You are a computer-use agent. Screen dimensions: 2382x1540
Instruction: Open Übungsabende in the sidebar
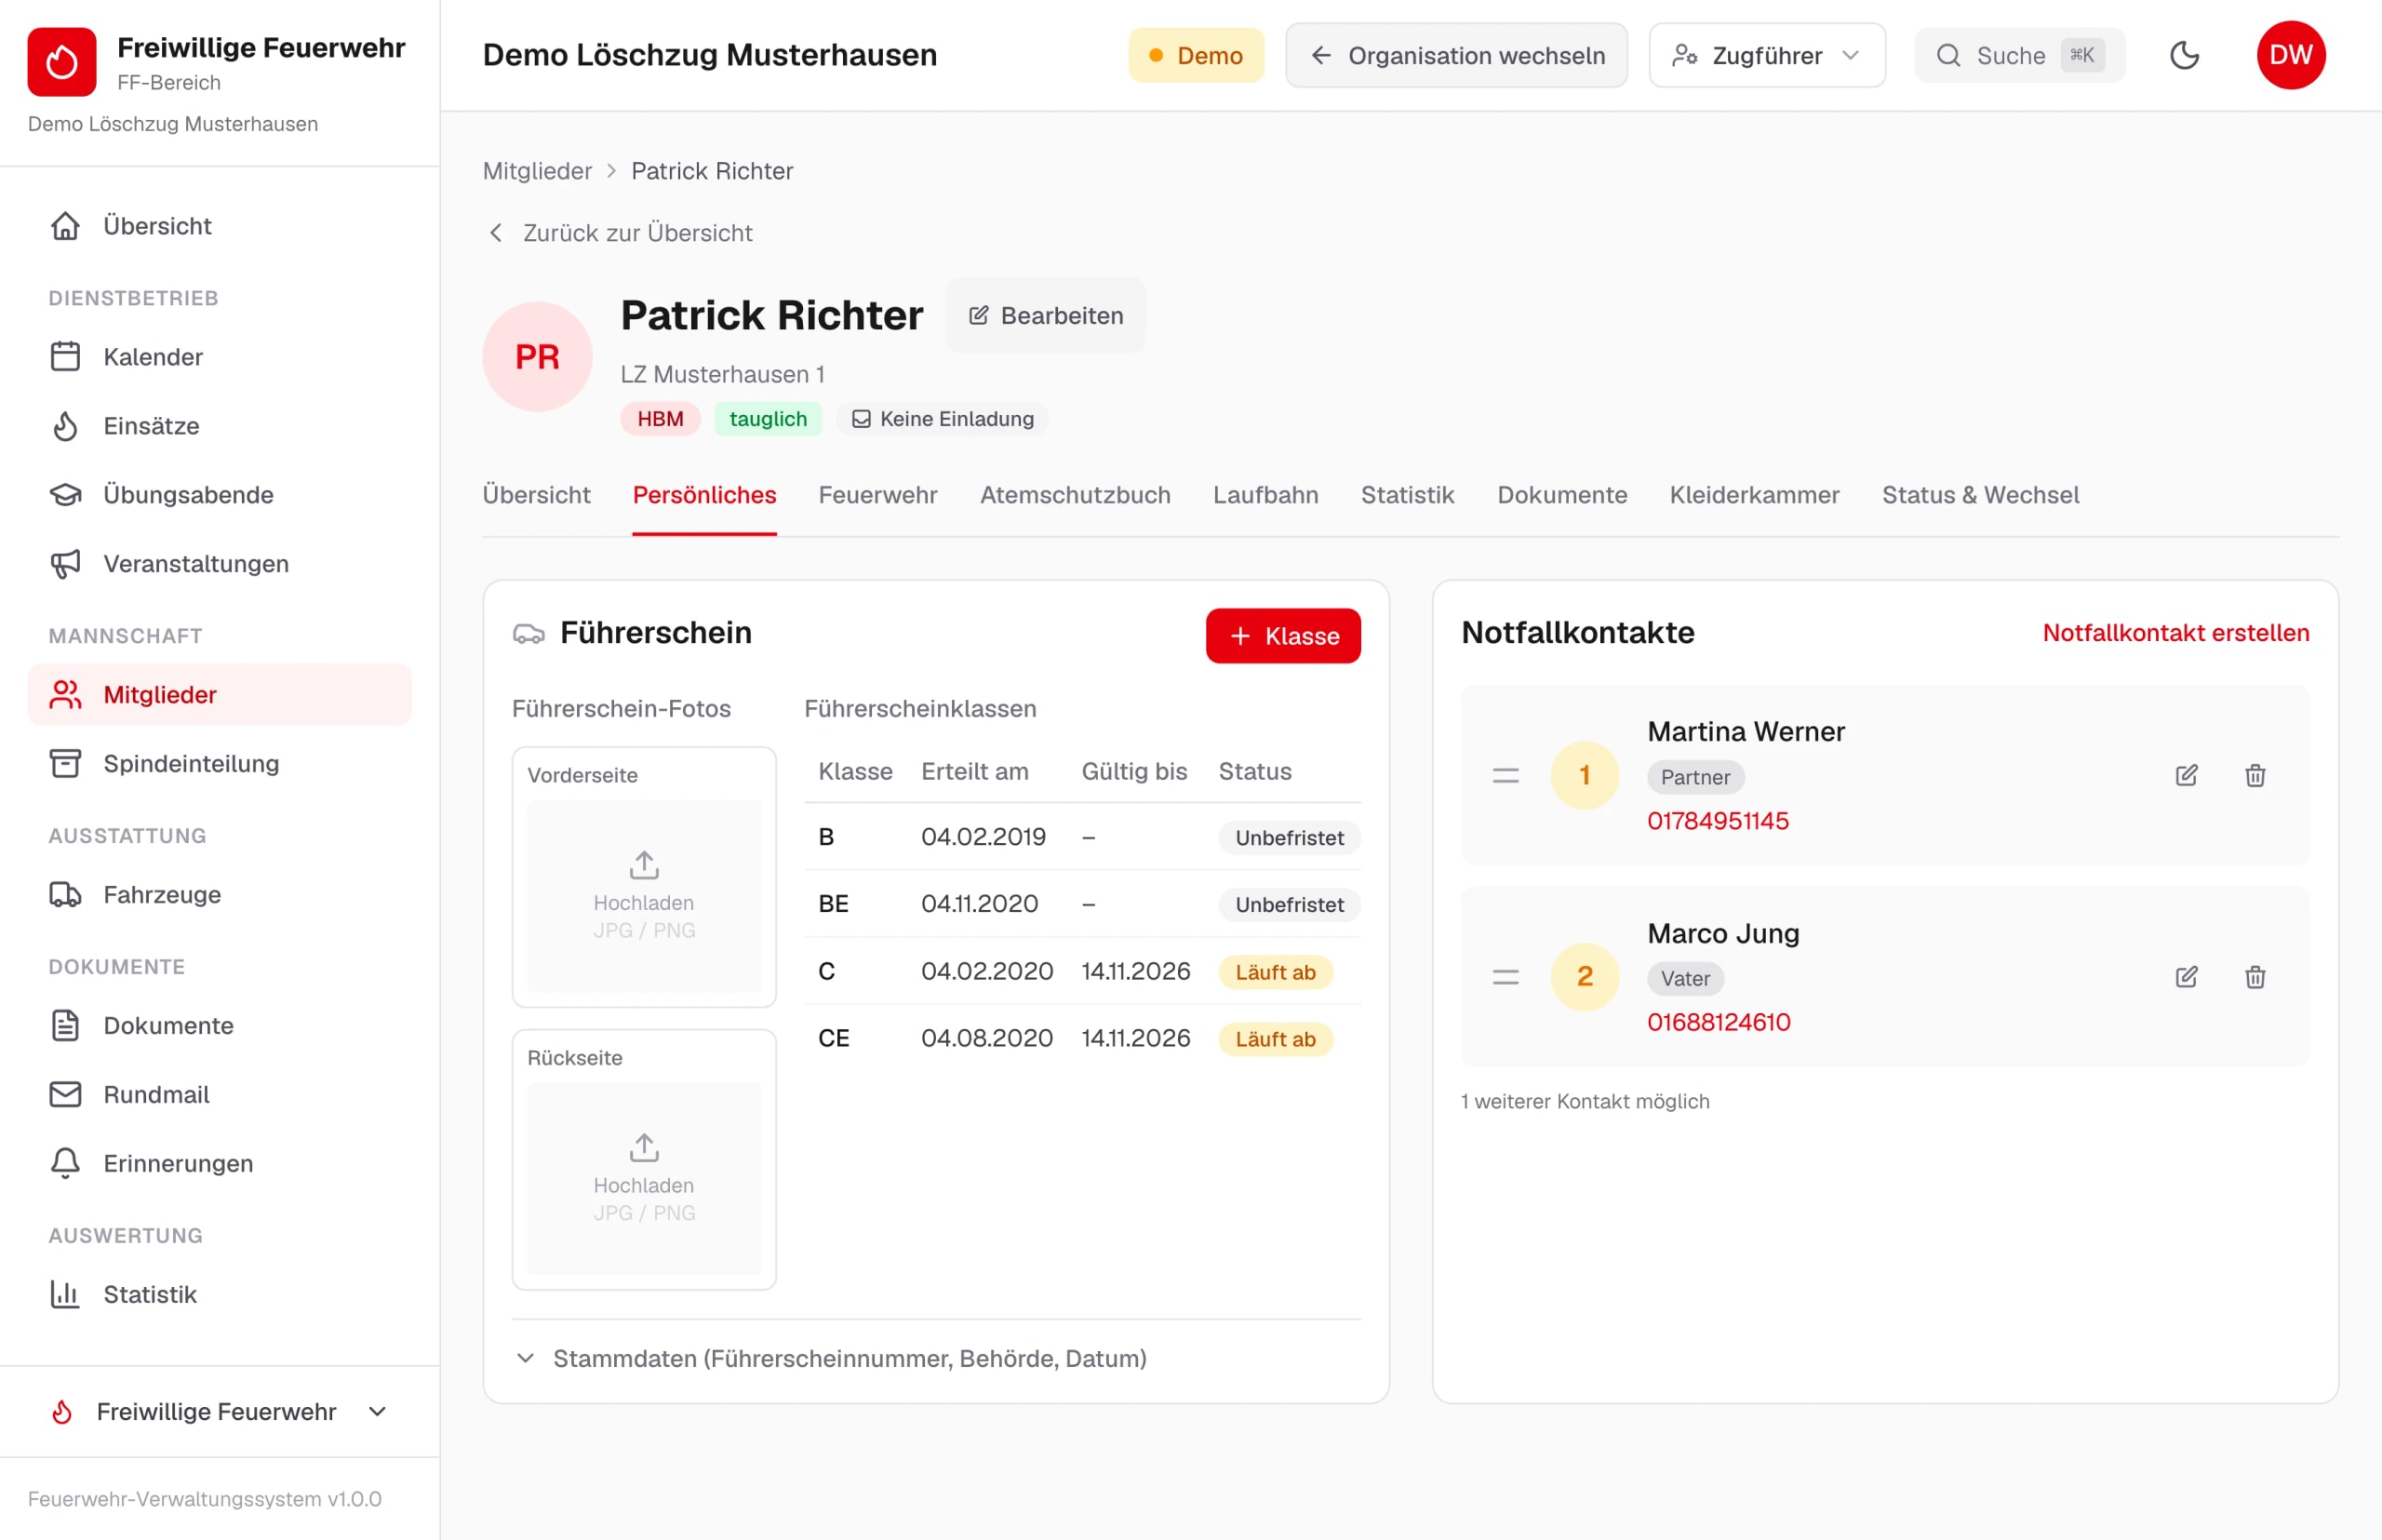pyautogui.click(x=220, y=495)
